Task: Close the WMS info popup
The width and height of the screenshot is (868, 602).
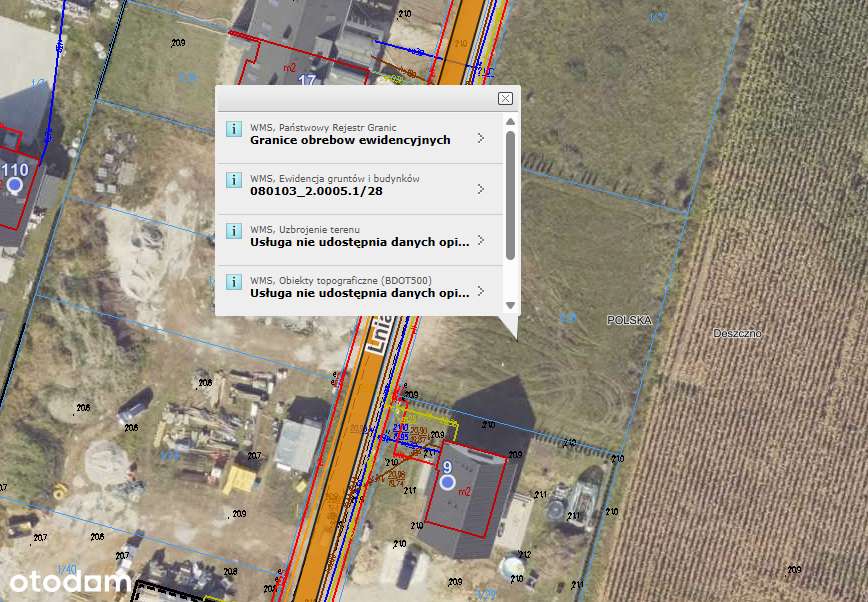Action: pyautogui.click(x=505, y=99)
